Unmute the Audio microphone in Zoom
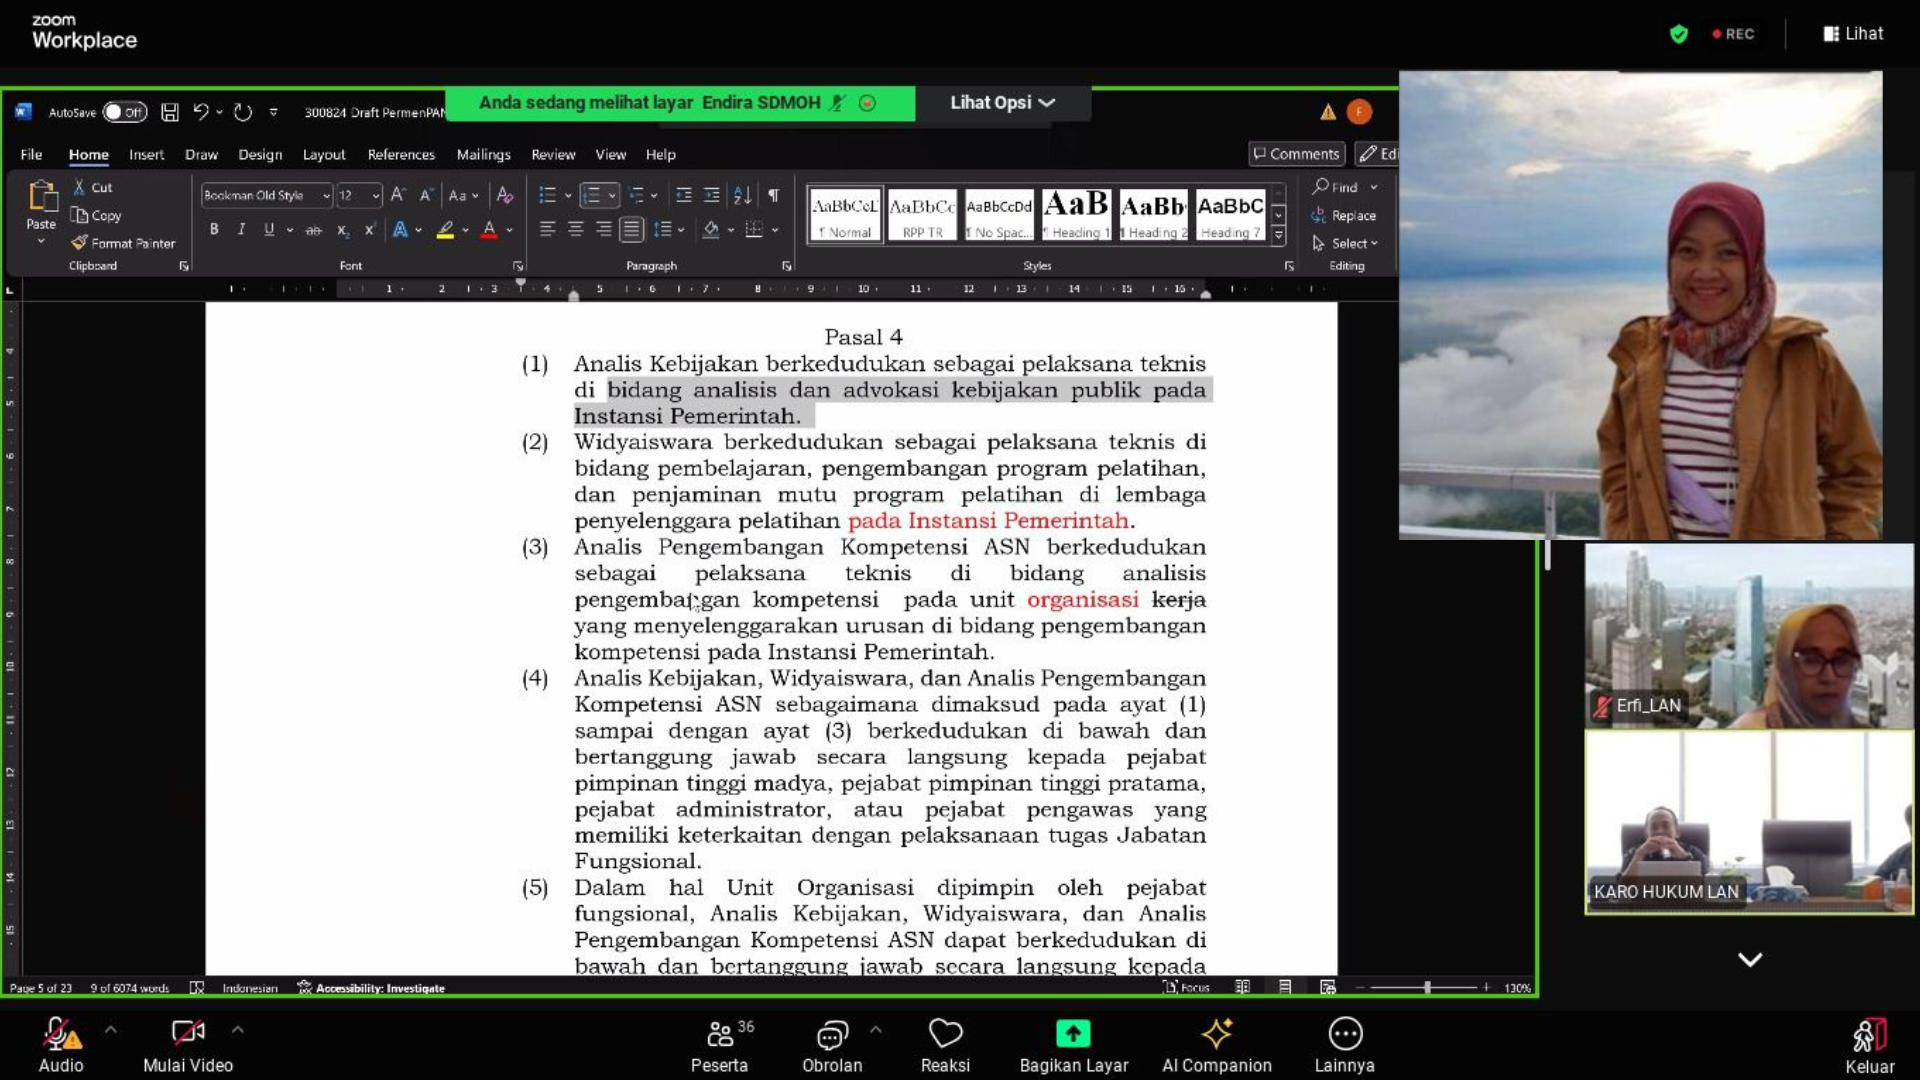This screenshot has height=1080, width=1920. point(61,1046)
